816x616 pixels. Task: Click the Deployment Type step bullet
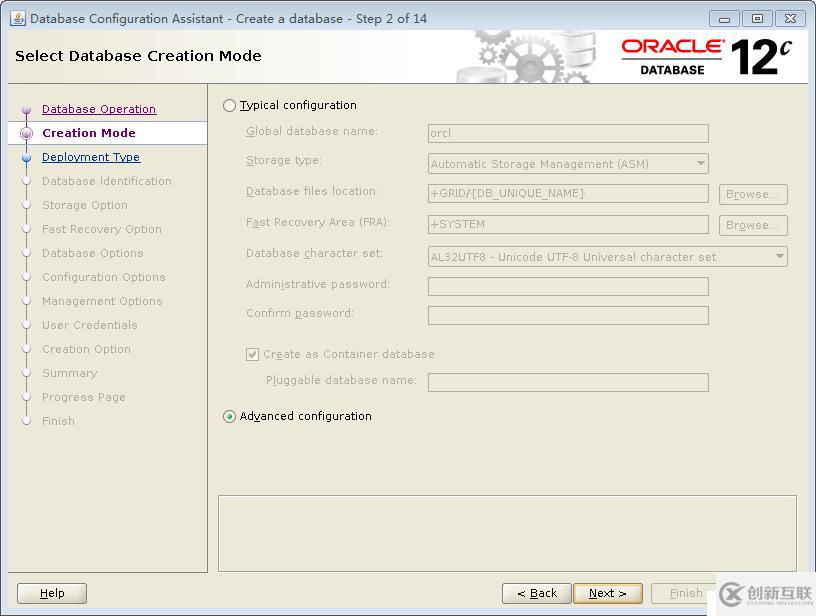click(27, 158)
